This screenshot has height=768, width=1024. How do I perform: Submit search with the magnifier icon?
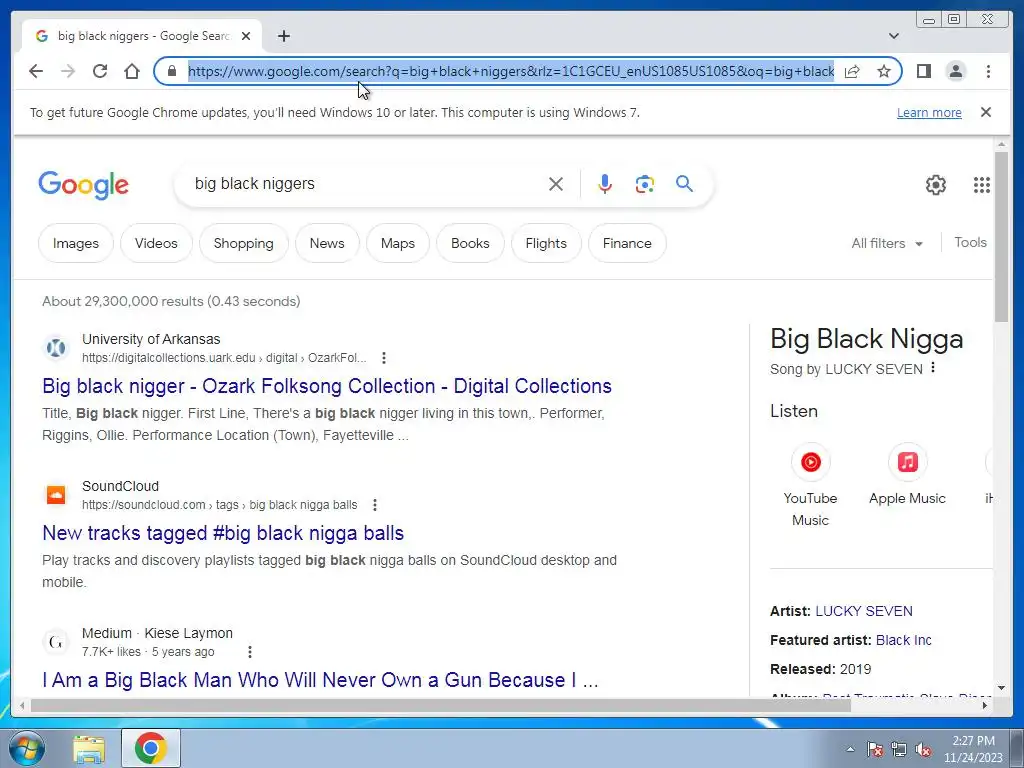click(x=684, y=184)
